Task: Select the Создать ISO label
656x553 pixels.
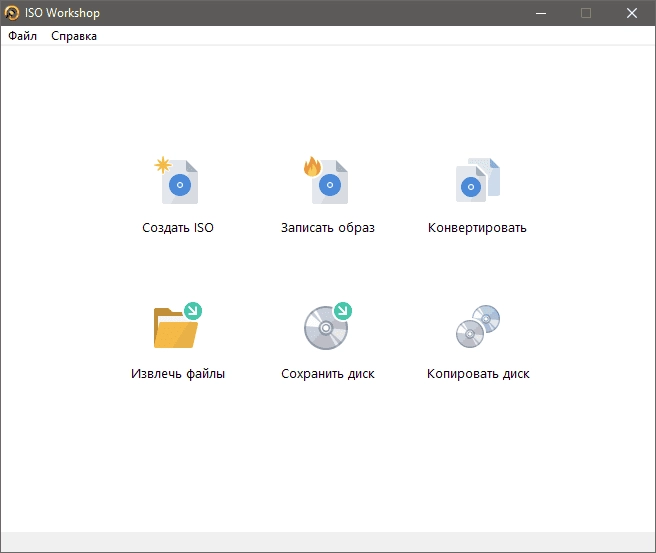Action: tap(178, 228)
